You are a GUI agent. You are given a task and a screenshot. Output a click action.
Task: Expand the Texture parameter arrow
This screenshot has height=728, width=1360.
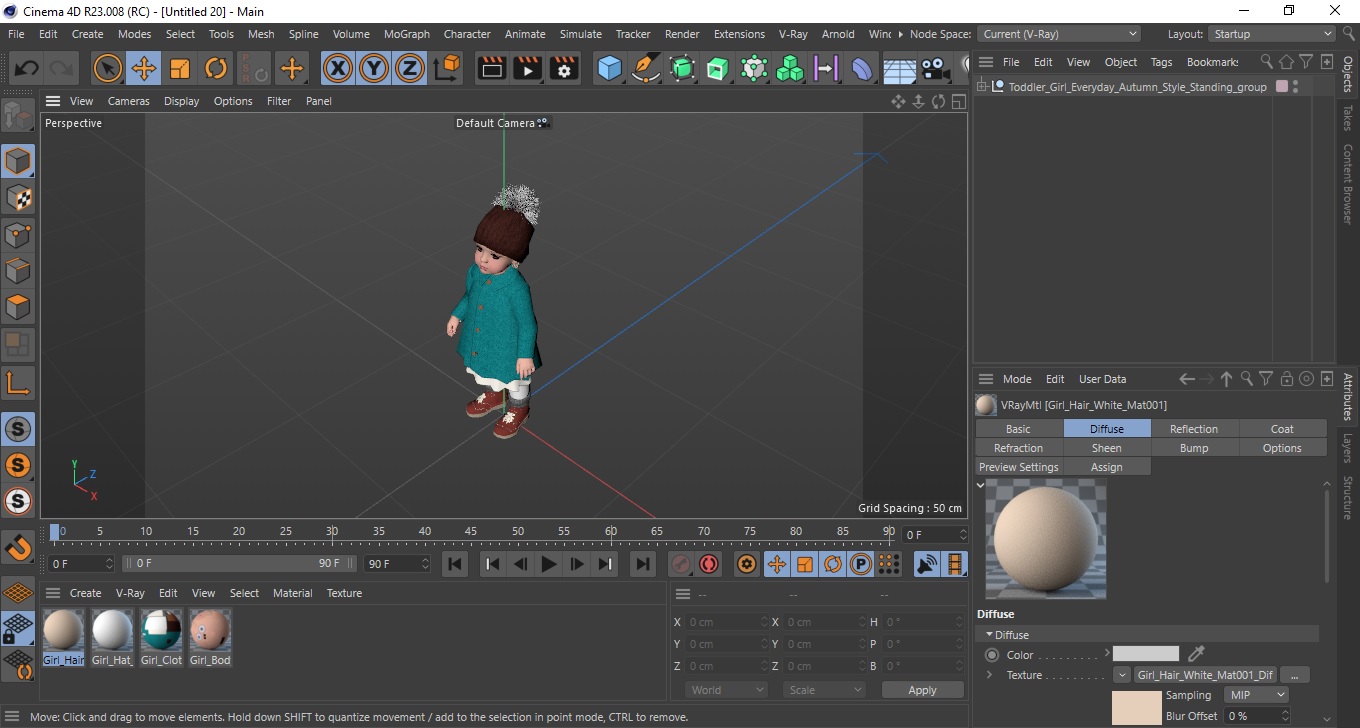(990, 675)
